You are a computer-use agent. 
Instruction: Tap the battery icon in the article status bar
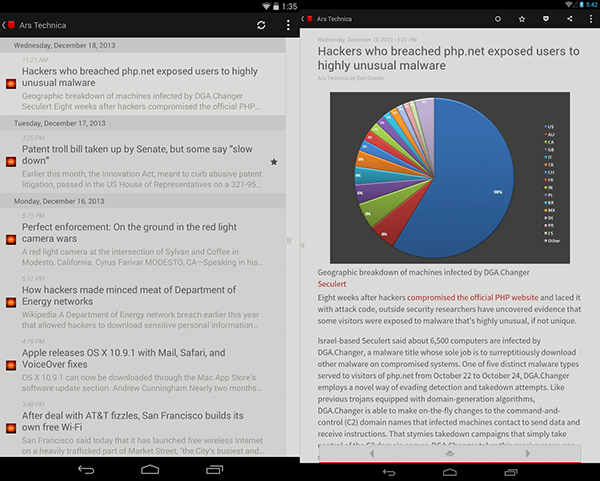(x=582, y=5)
